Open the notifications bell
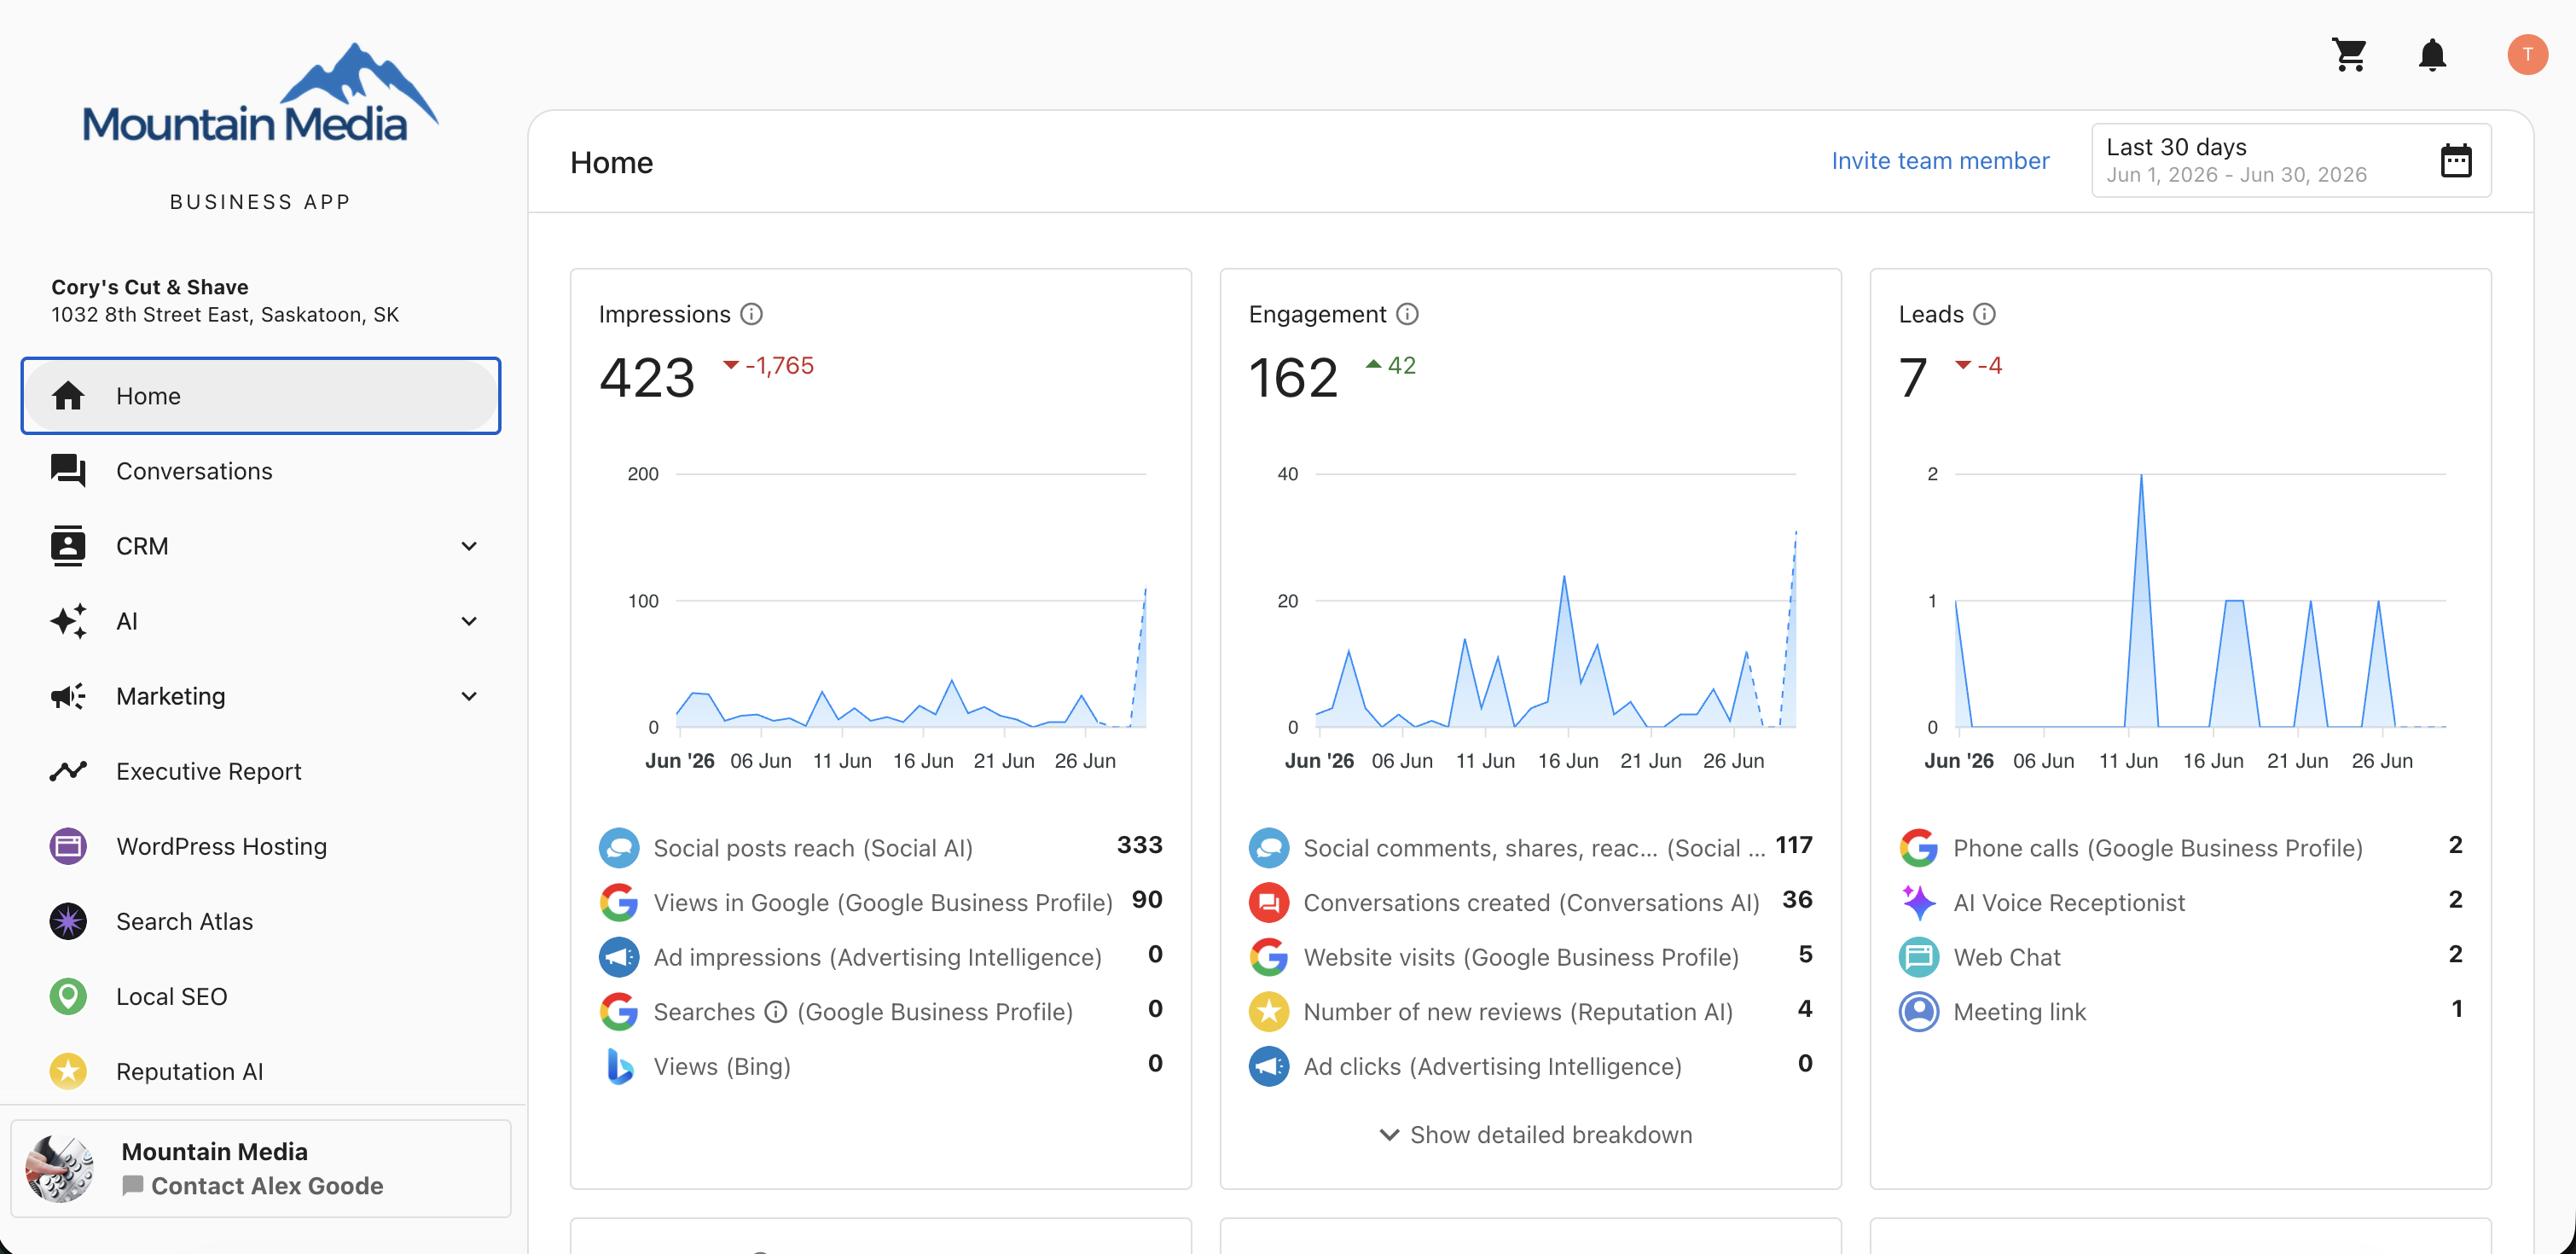The image size is (2576, 1254). point(2432,54)
